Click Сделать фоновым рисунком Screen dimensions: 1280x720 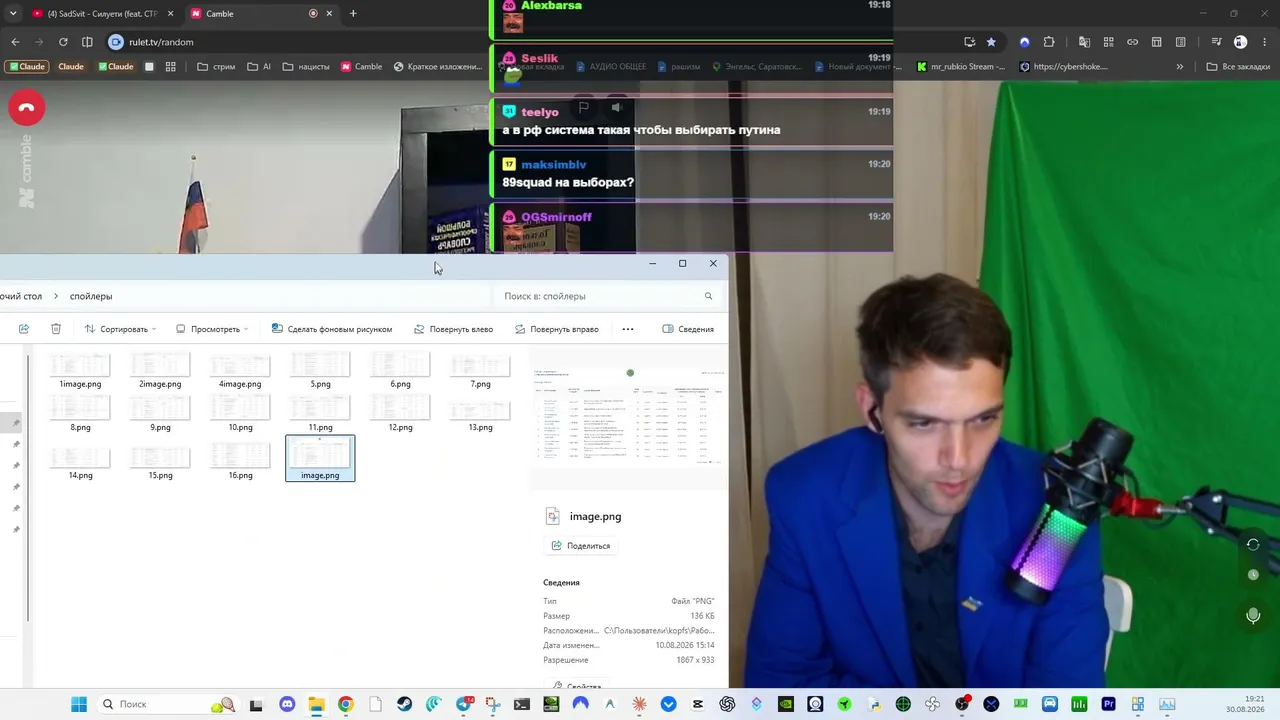pos(331,329)
